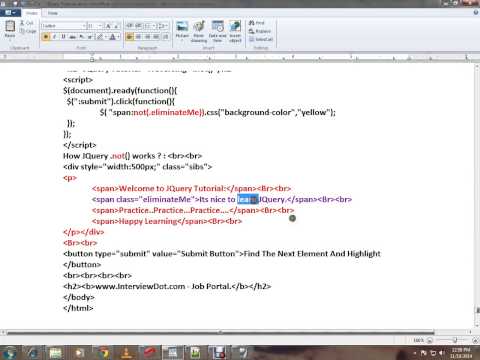This screenshot has height=360, width=480.
Task: Insert Date and time
Action: 217,31
